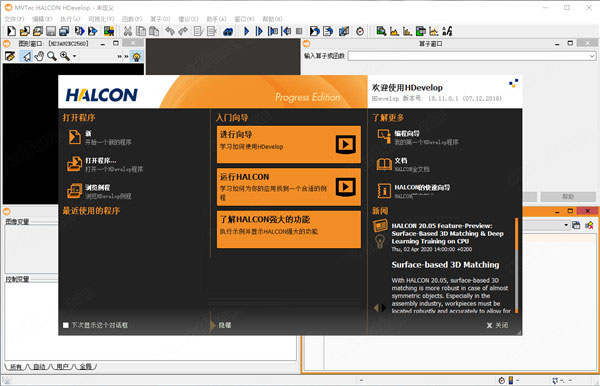Click the save program disk icon
The height and width of the screenshot is (386, 600).
51,31
